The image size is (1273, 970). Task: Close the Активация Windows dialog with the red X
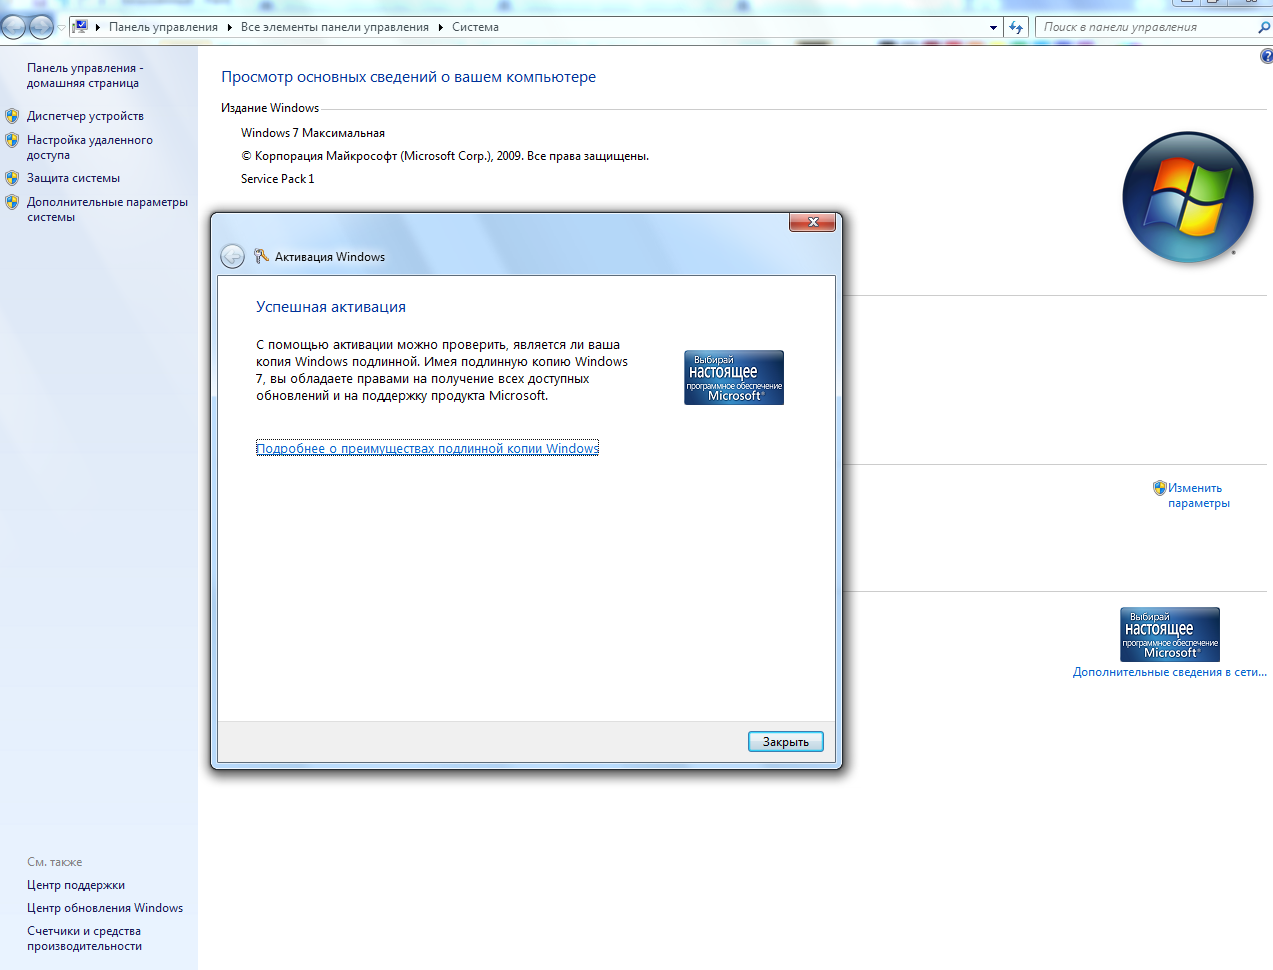pyautogui.click(x=813, y=222)
